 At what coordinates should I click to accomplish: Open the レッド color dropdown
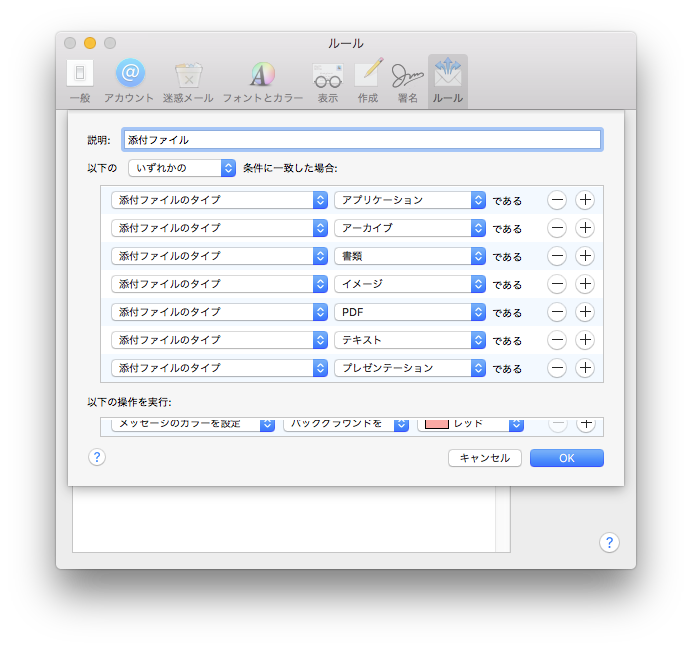[470, 424]
